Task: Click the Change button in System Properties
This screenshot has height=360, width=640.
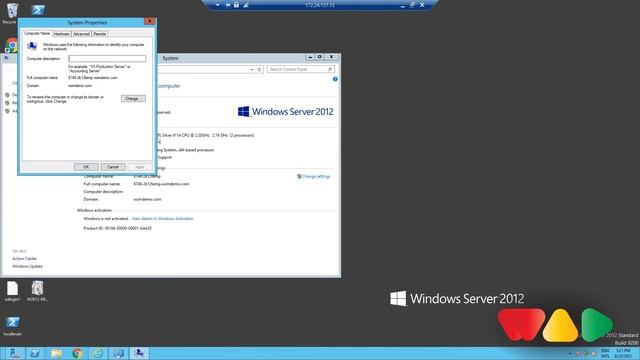Action: tap(133, 99)
